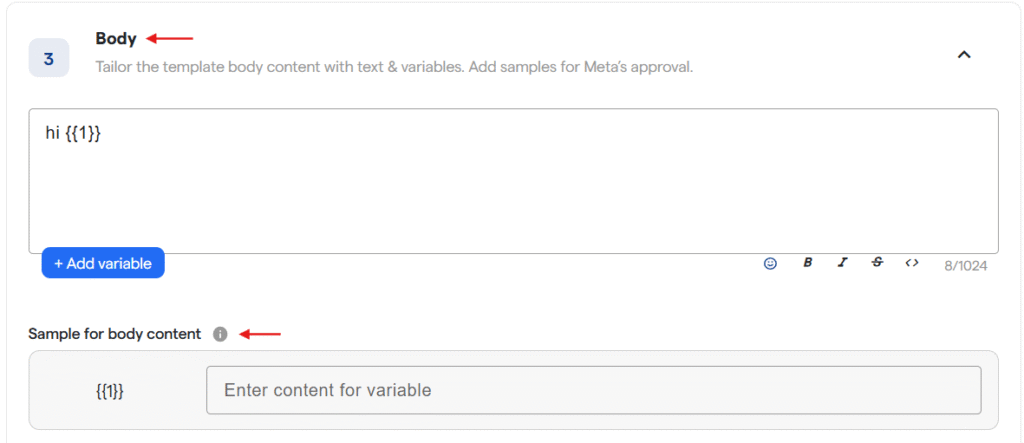
Task: Click the Sample for body content label
Action: tap(114, 334)
